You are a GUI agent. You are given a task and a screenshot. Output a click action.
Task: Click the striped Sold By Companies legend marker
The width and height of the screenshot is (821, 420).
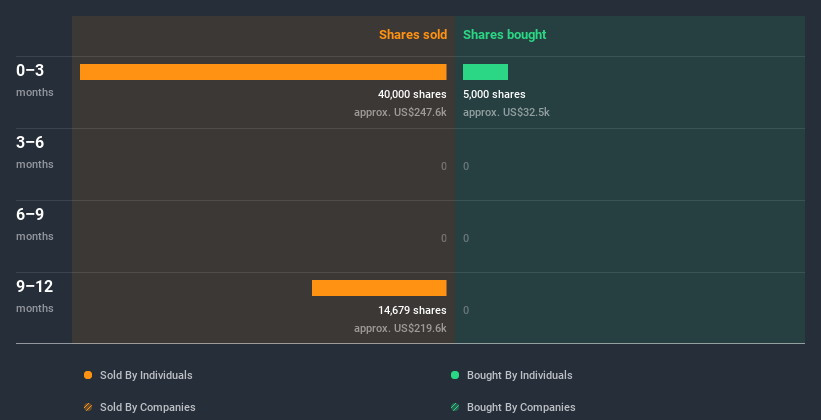point(88,407)
